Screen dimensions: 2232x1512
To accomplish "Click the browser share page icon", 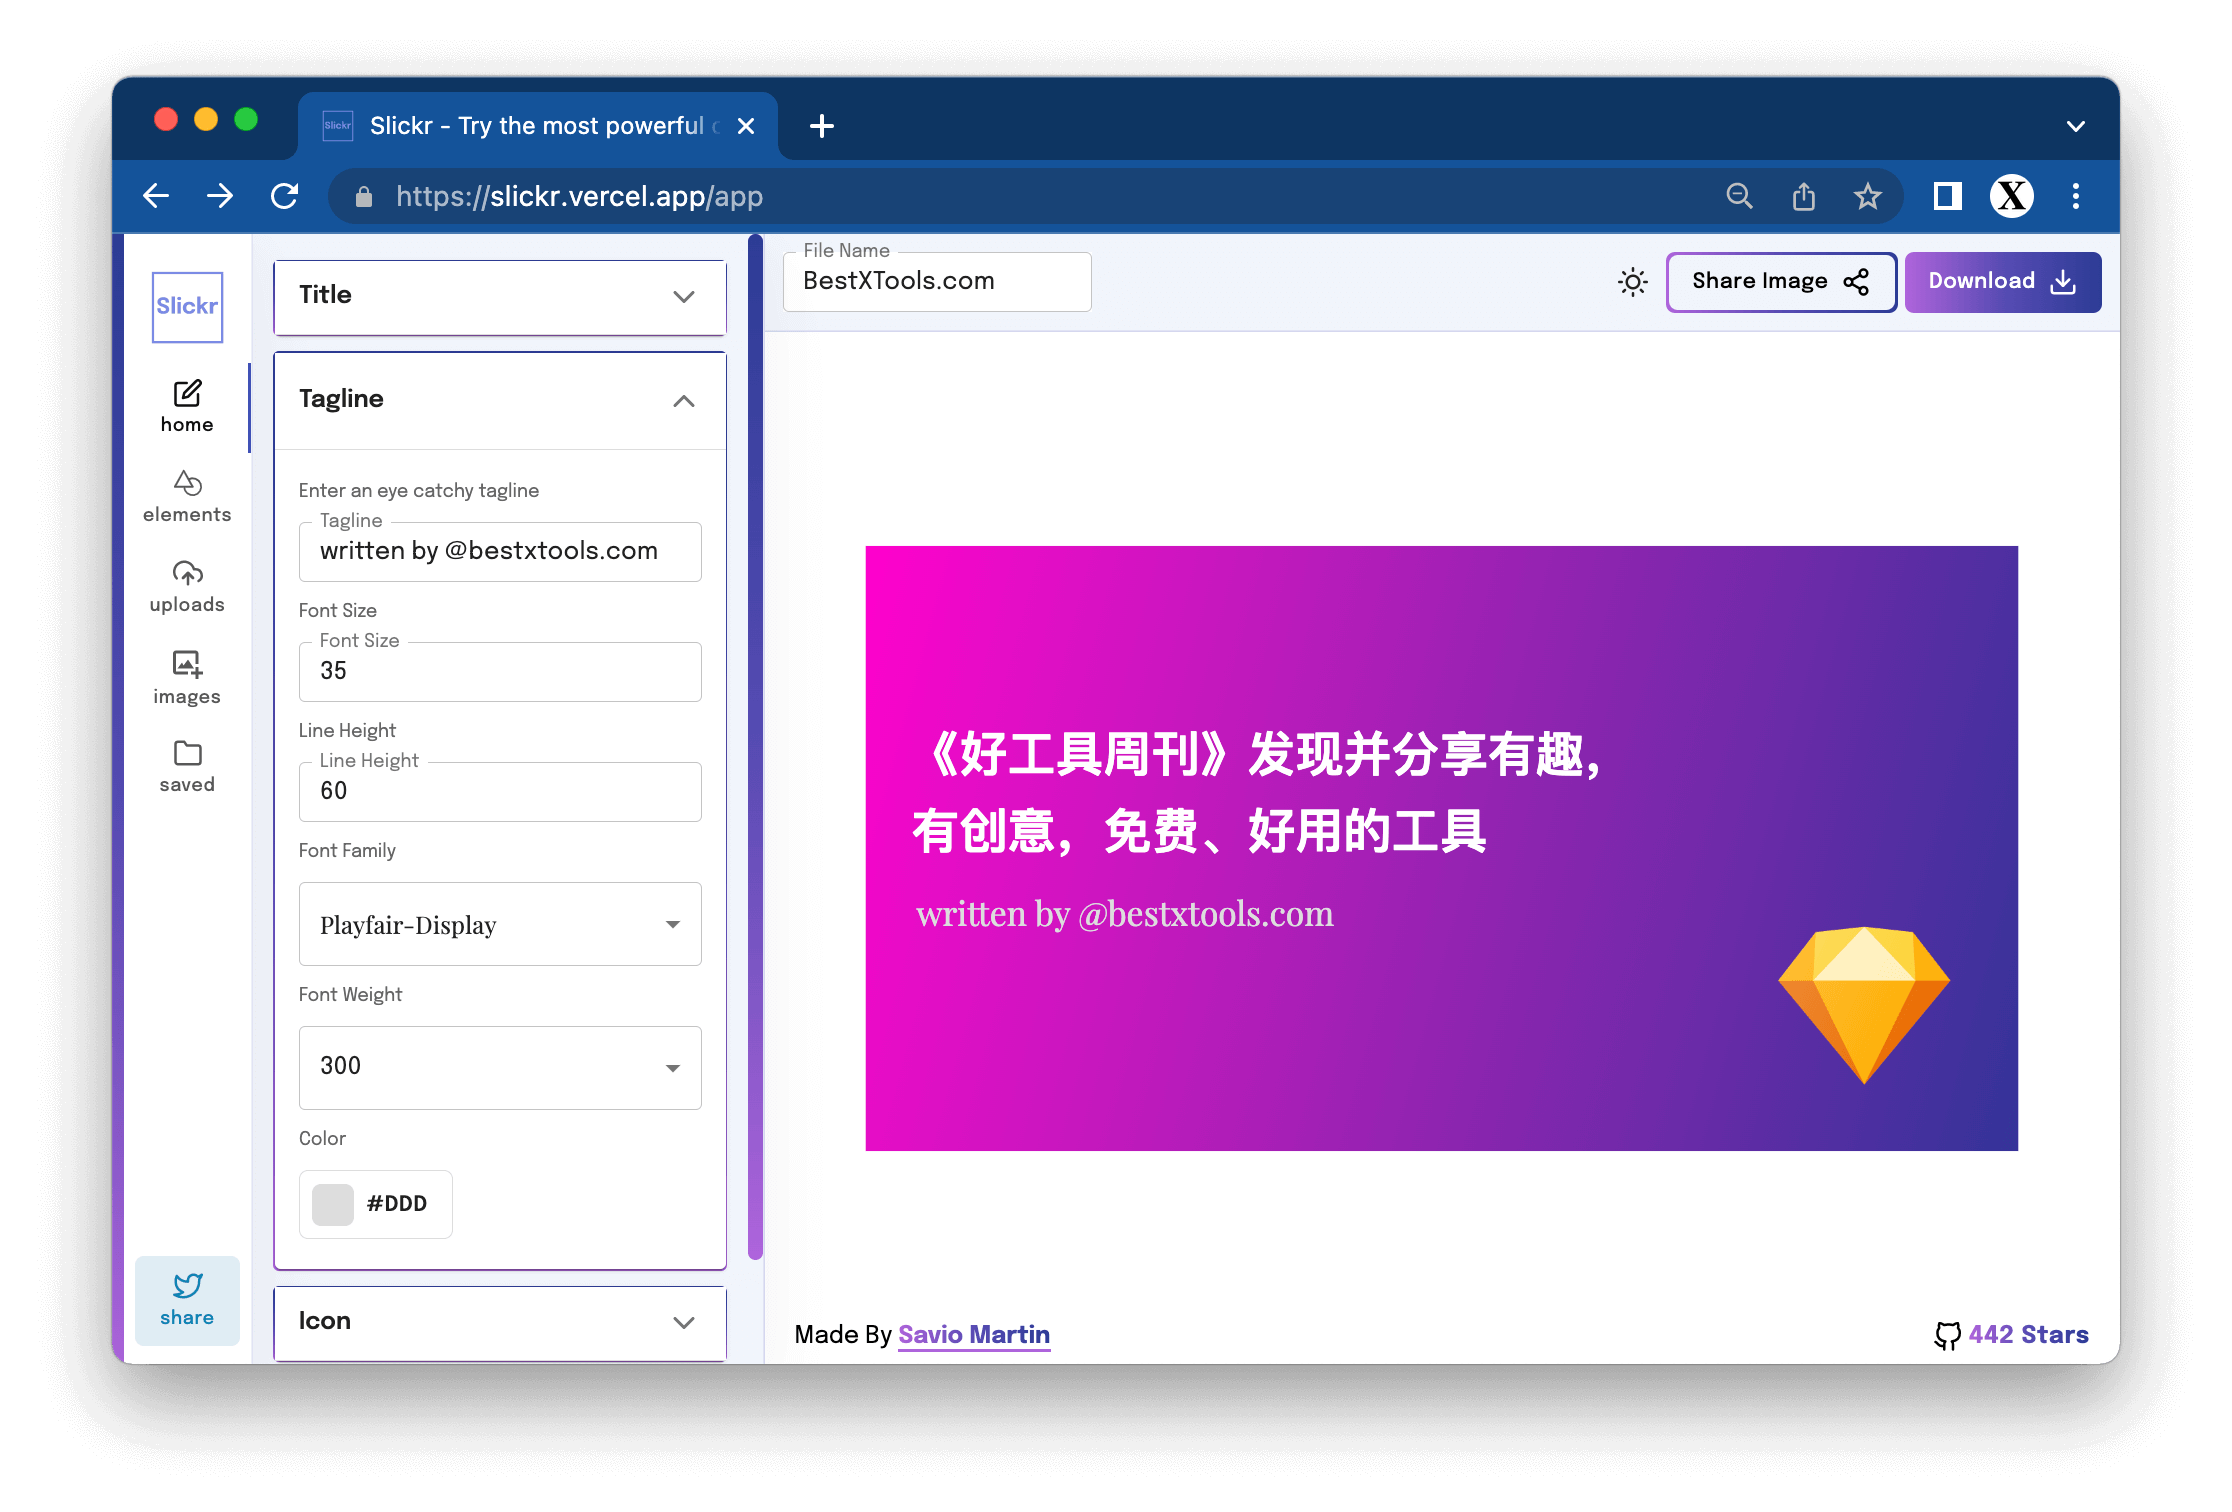I will coord(1803,196).
